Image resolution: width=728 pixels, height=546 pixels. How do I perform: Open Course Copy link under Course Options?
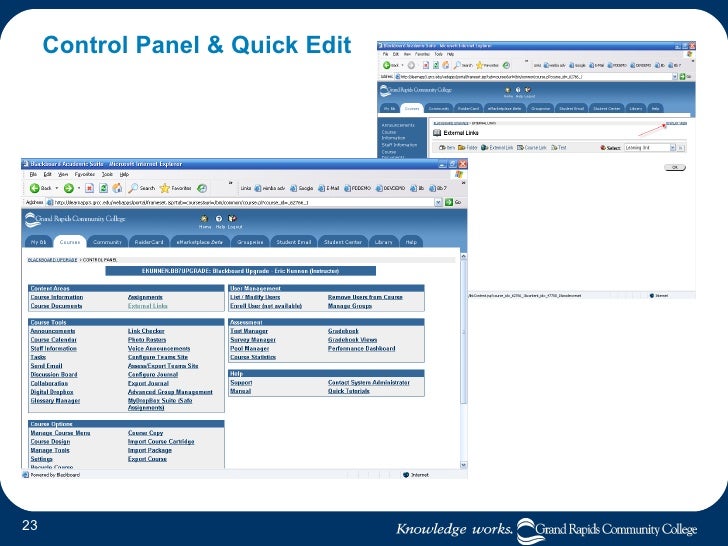(145, 433)
